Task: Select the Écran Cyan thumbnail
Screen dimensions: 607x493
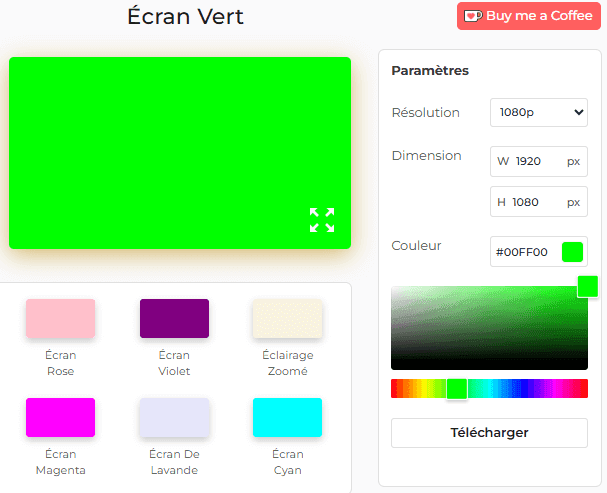Action: pyautogui.click(x=288, y=418)
